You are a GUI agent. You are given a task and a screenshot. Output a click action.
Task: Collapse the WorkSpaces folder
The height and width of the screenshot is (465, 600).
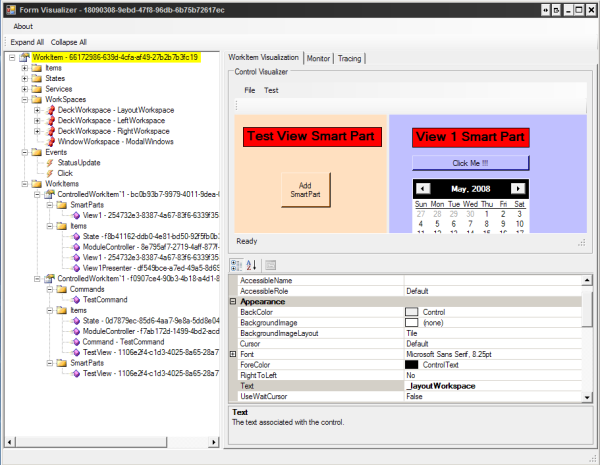click(x=25, y=100)
